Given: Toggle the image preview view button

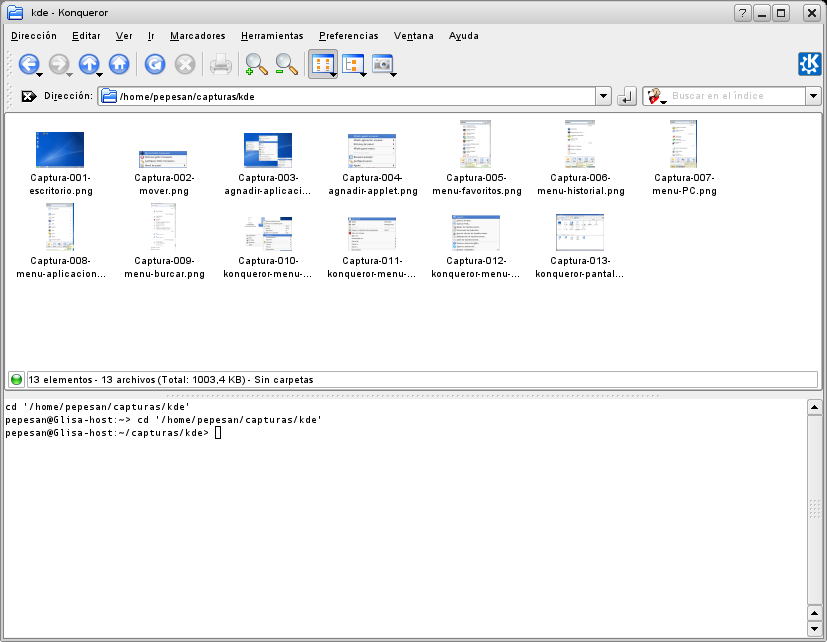Looking at the screenshot, I should (x=383, y=64).
